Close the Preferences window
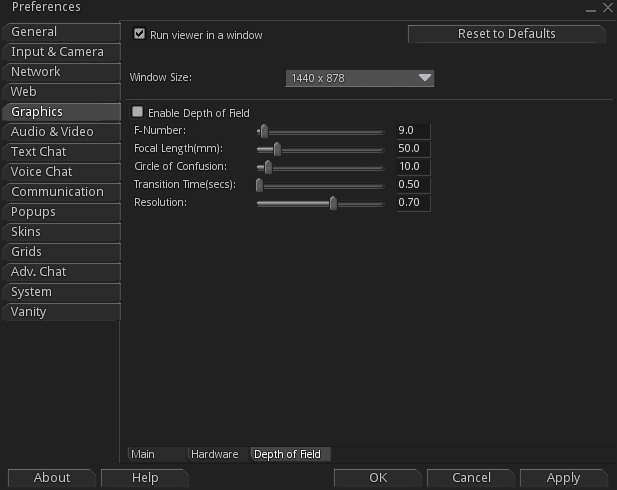The height and width of the screenshot is (490, 617). [607, 8]
